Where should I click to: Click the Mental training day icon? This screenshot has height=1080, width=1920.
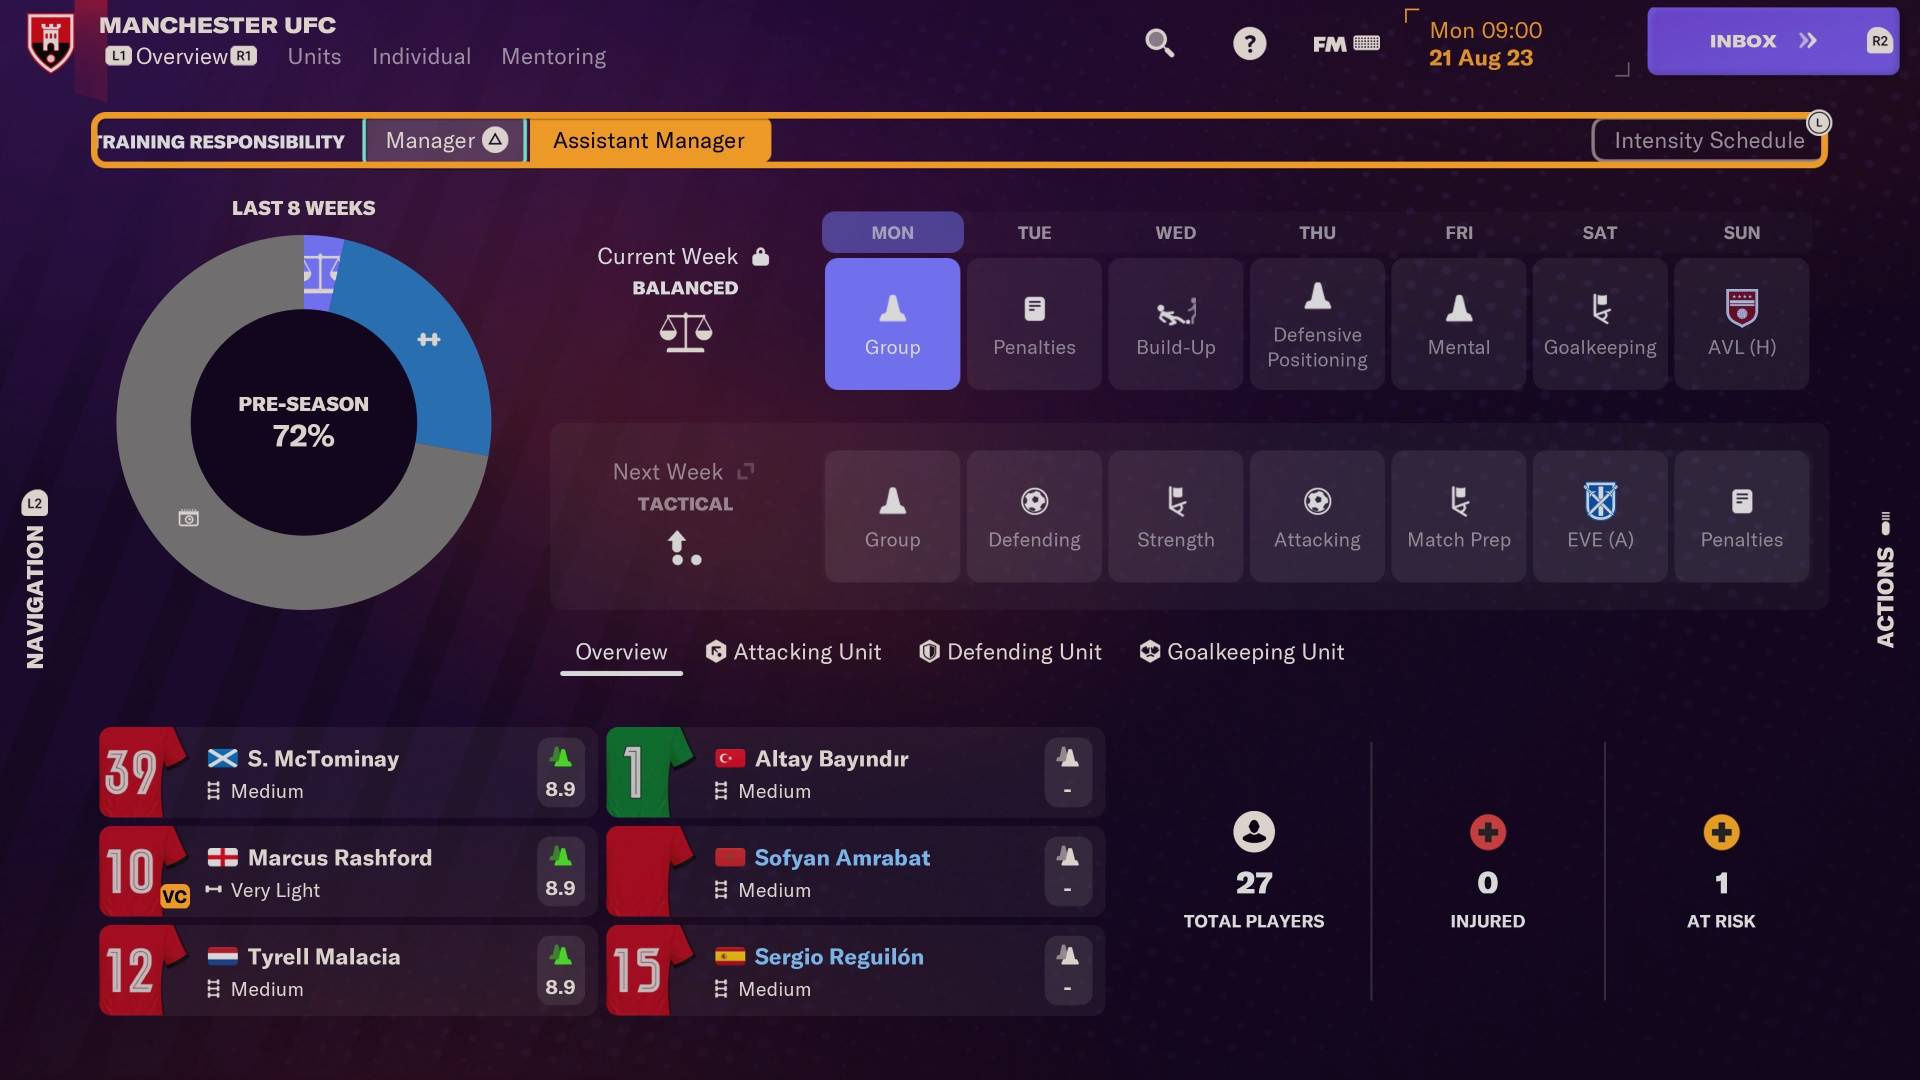(x=1458, y=323)
